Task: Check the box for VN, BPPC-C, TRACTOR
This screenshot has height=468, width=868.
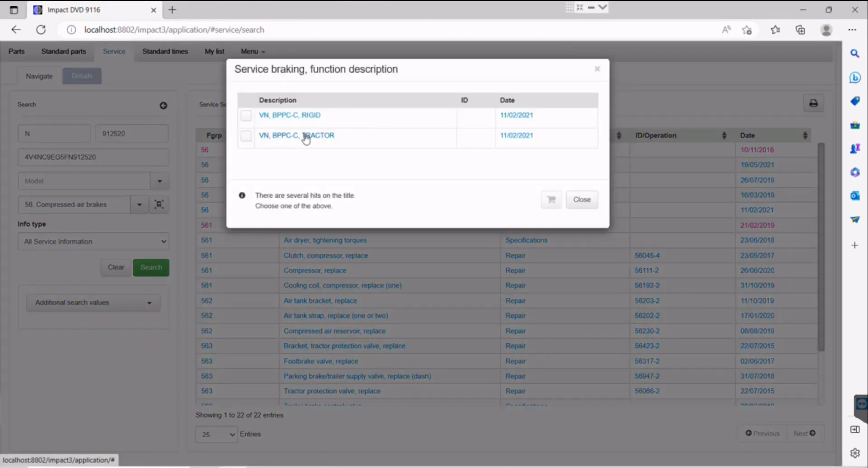Action: click(246, 136)
